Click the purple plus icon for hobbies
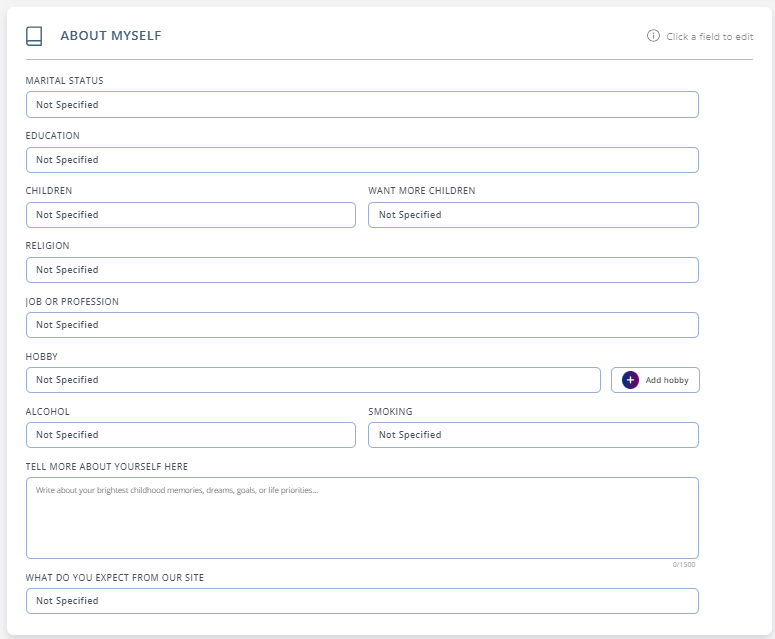The height and width of the screenshot is (639, 775). (630, 380)
